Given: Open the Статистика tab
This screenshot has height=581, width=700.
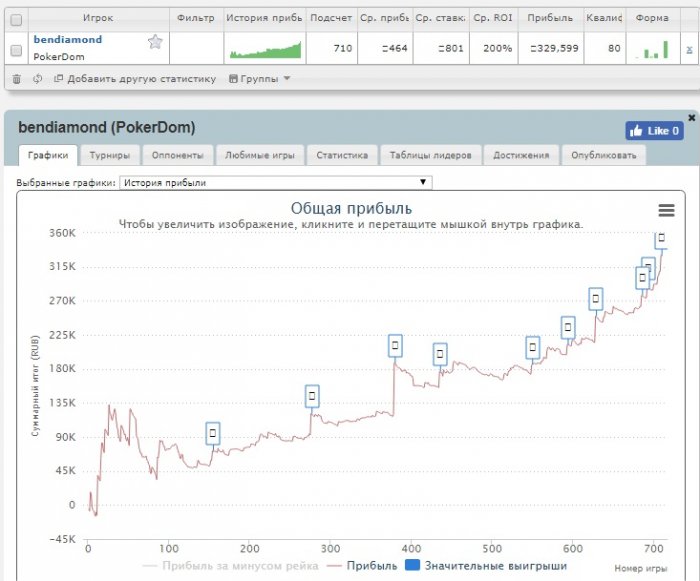Looking at the screenshot, I should 342,155.
